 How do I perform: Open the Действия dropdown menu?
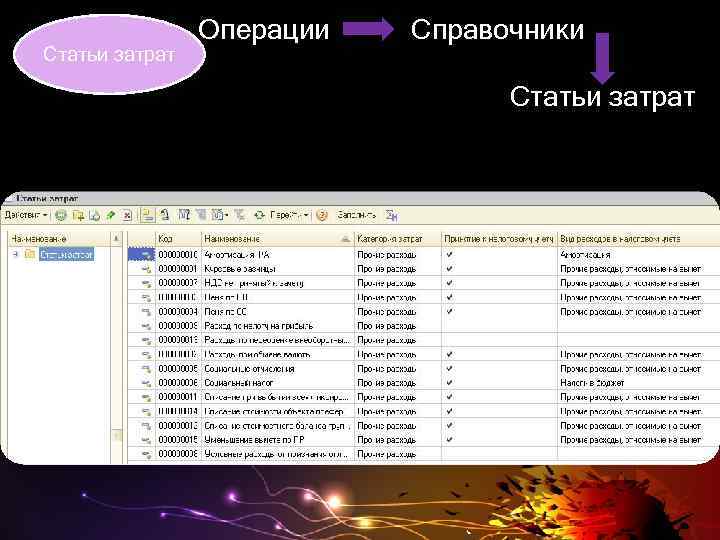coord(26,215)
